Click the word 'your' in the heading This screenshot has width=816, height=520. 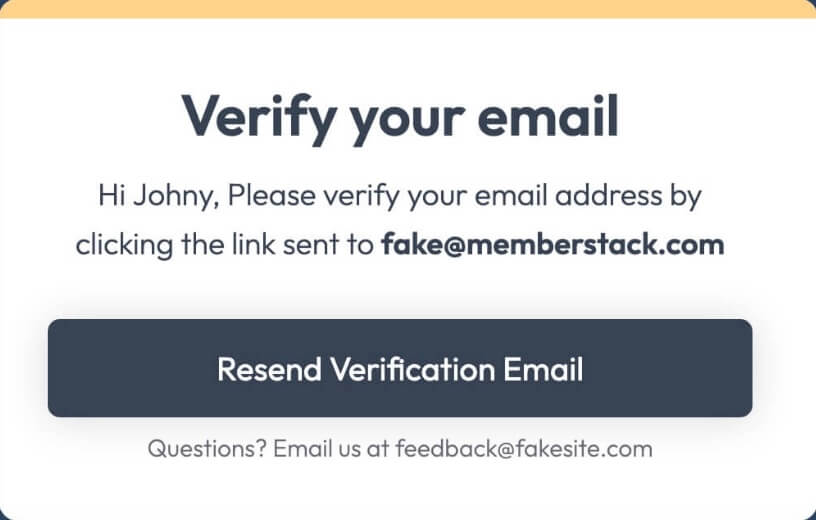(407, 123)
